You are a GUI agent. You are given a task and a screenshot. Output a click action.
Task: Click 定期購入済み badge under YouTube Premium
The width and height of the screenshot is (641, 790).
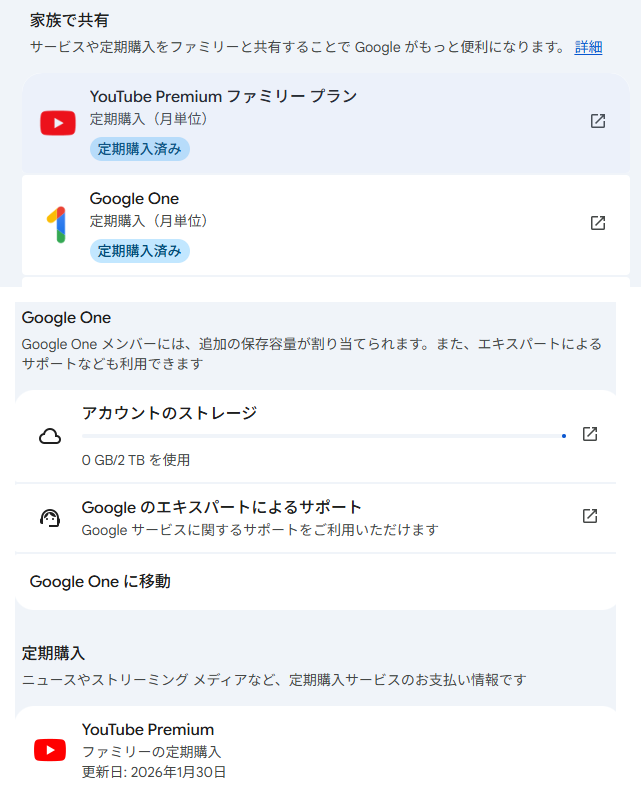[140, 149]
